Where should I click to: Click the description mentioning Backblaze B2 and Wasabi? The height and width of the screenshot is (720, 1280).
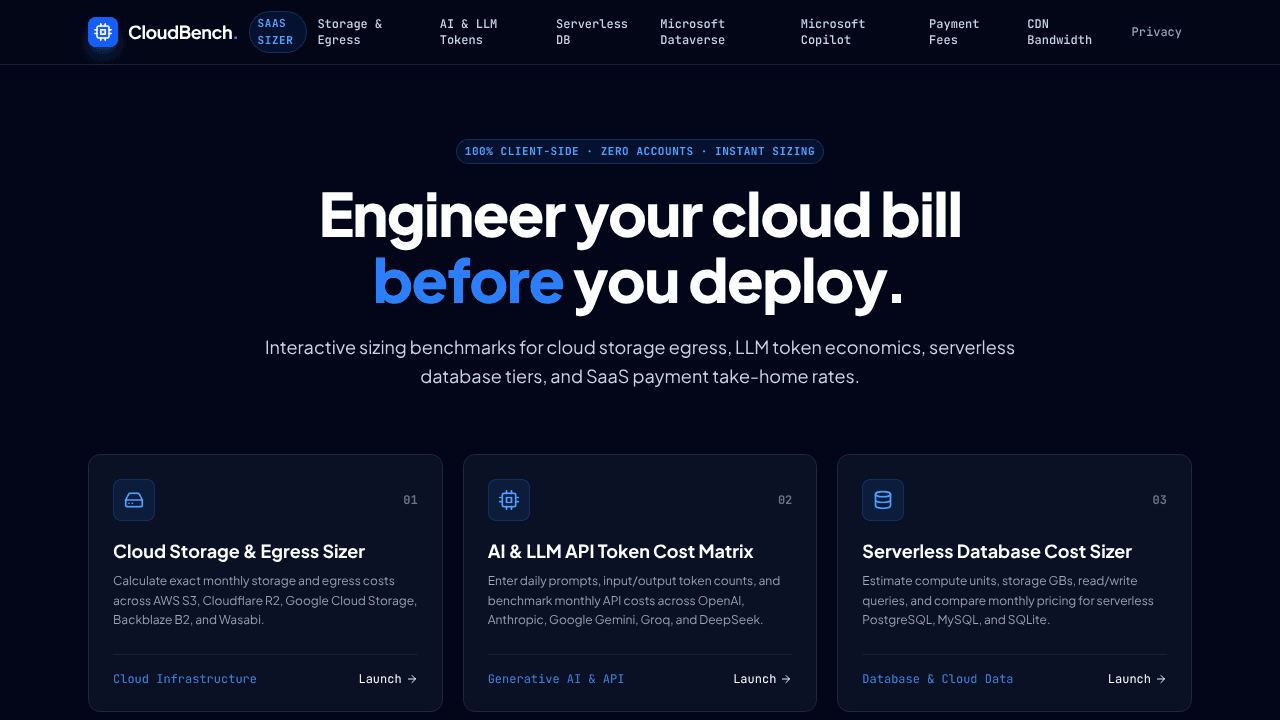[265, 600]
